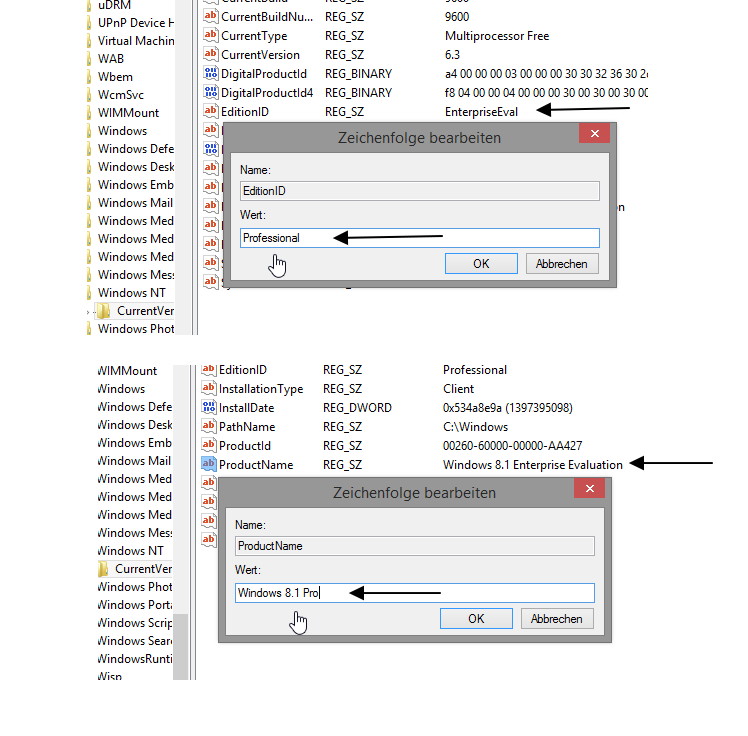
Task: Click the DWORD icon beside InstallDate
Action: (208, 407)
